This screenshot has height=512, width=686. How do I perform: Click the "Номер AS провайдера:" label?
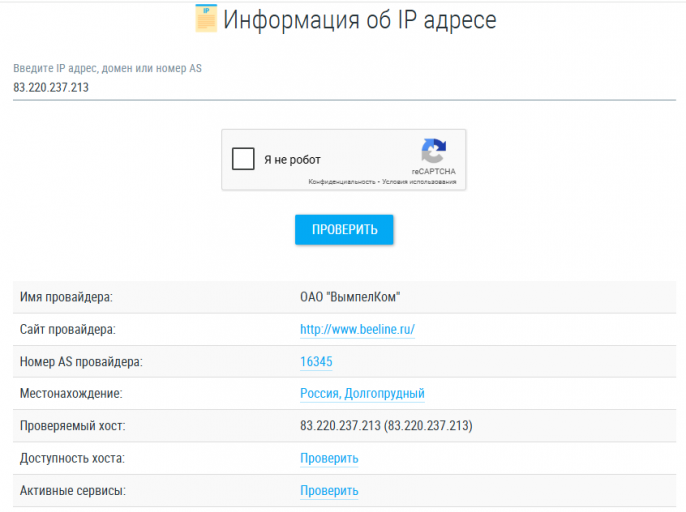pos(81,361)
